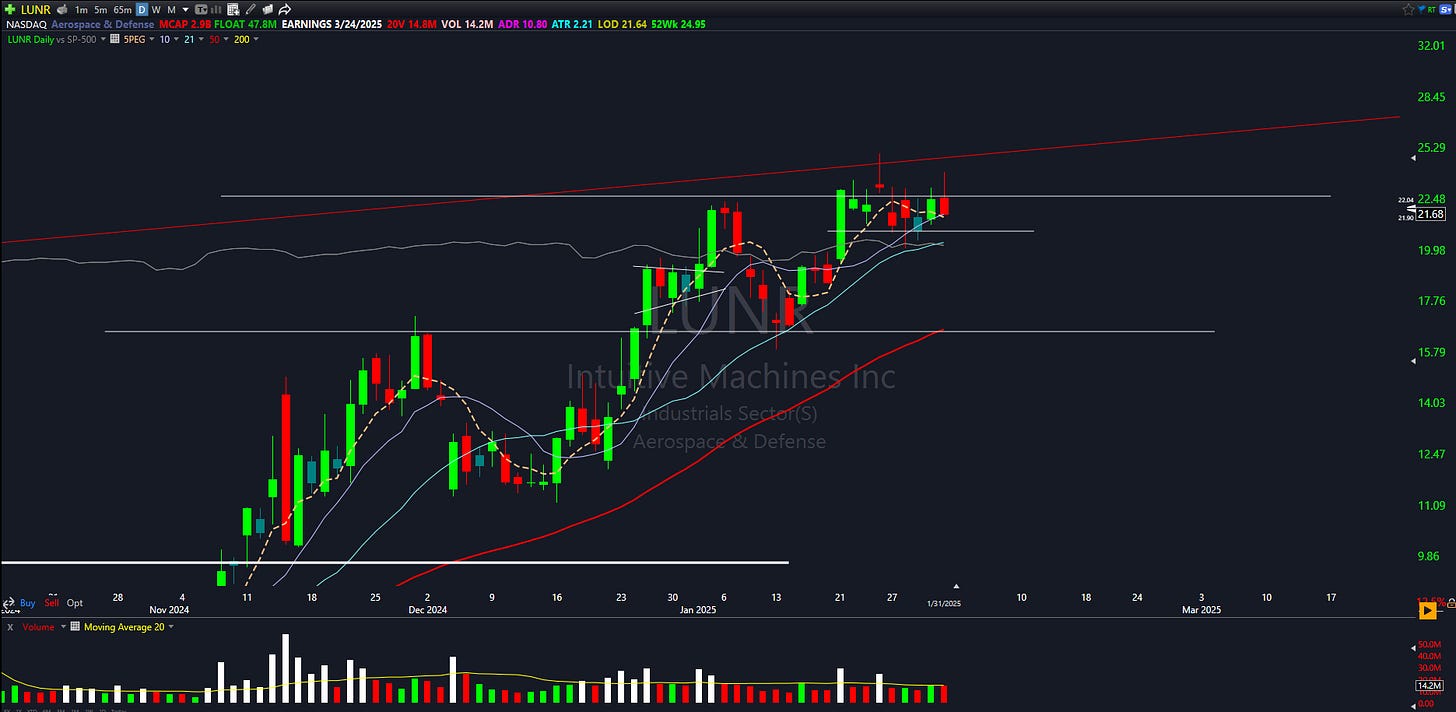Open the 5PEG indicator dropdown

click(x=152, y=39)
